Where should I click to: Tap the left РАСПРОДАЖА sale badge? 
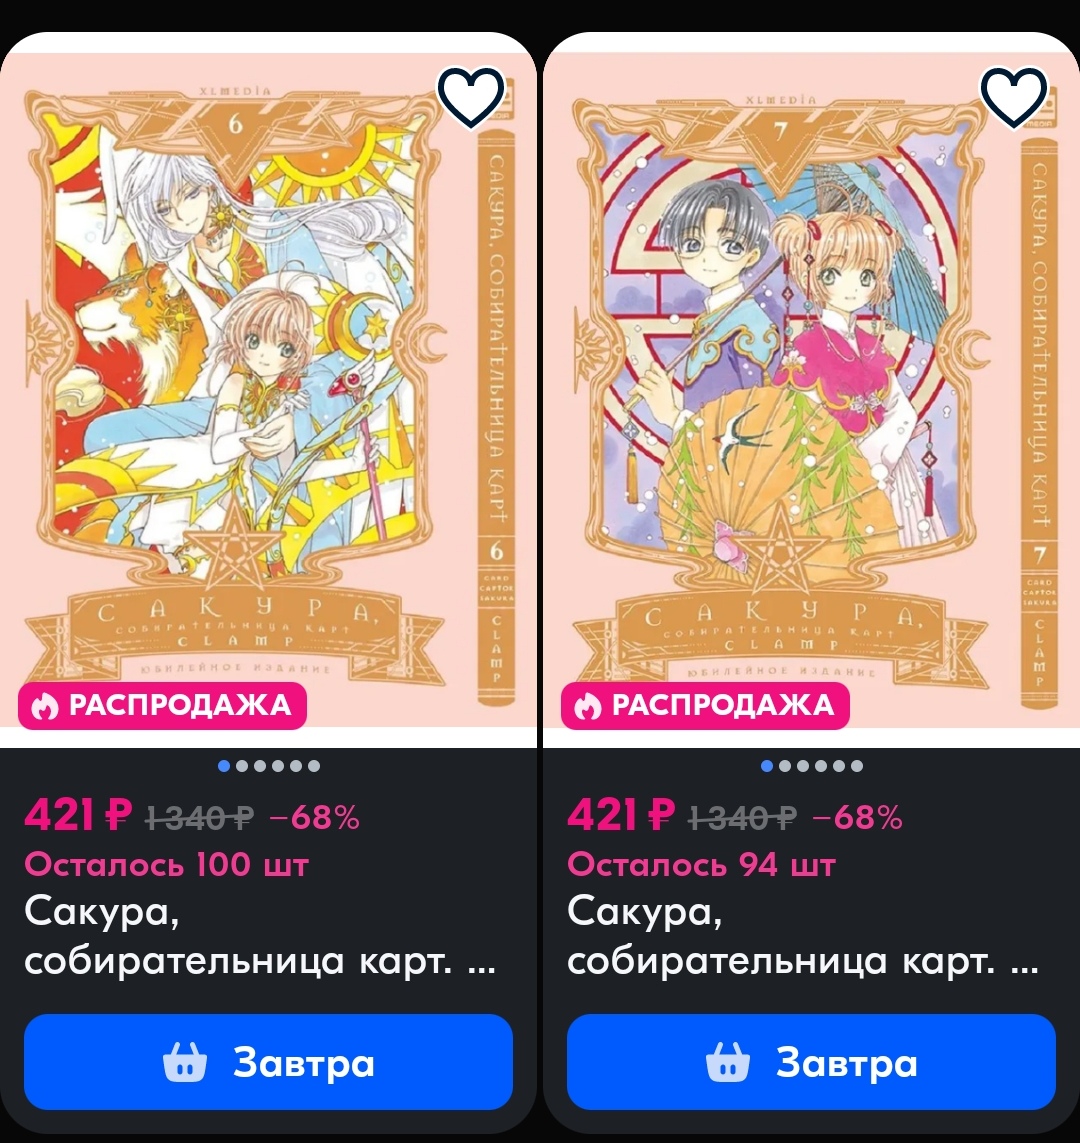(162, 706)
